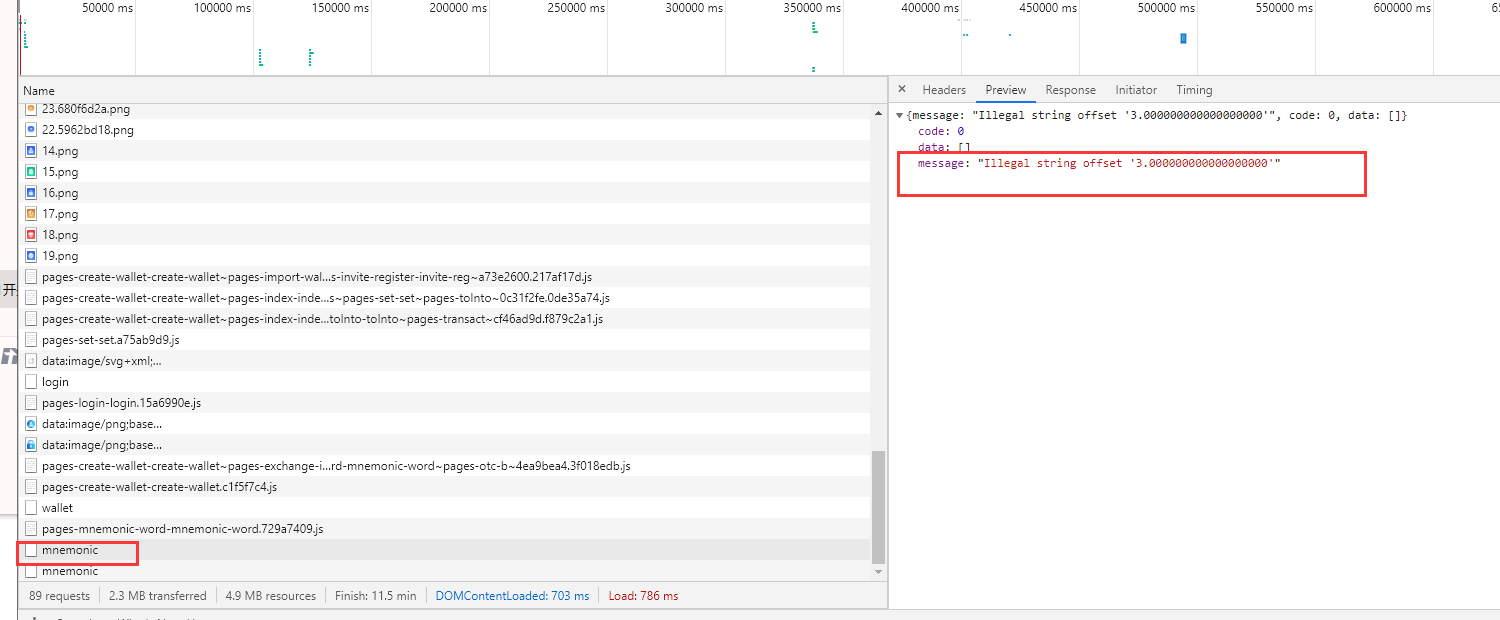The height and width of the screenshot is (620, 1500).
Task: Click the Finish: 11.5 min entry
Action: (x=375, y=596)
